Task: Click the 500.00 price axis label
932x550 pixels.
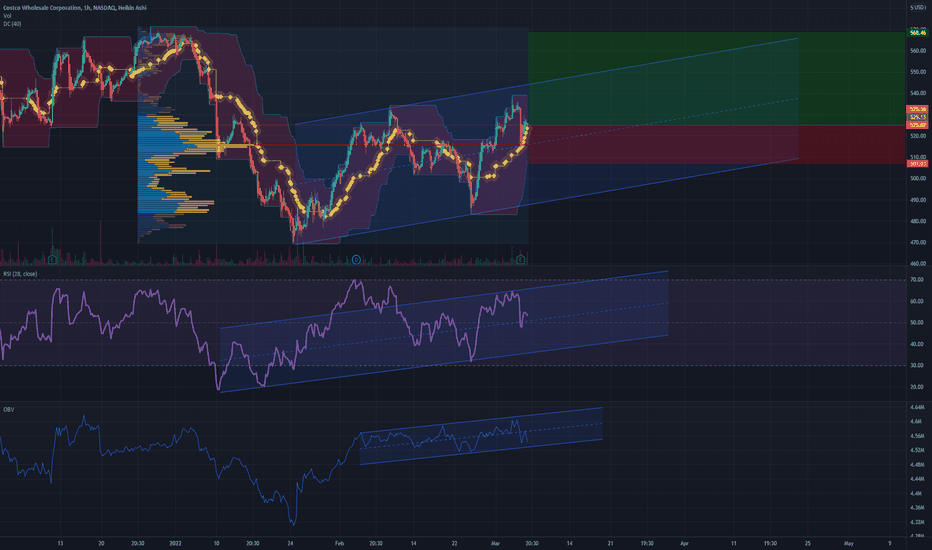Action: [918, 178]
